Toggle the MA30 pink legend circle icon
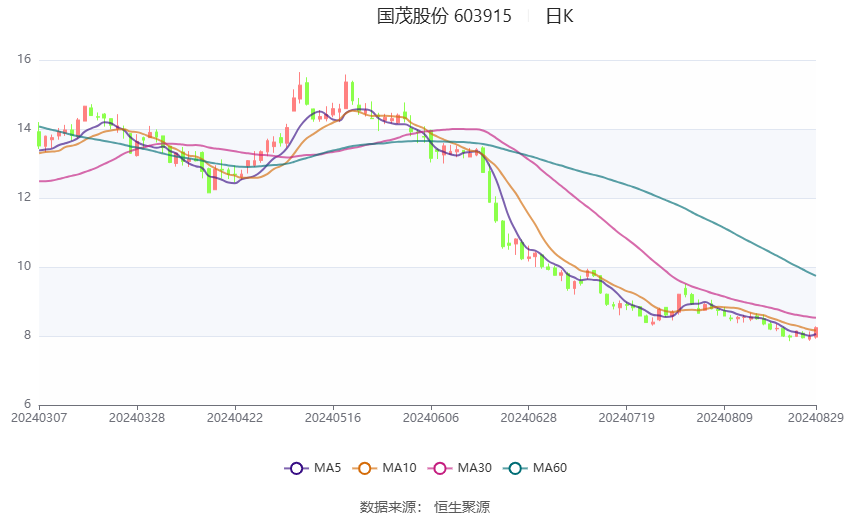 pyautogui.click(x=440, y=468)
